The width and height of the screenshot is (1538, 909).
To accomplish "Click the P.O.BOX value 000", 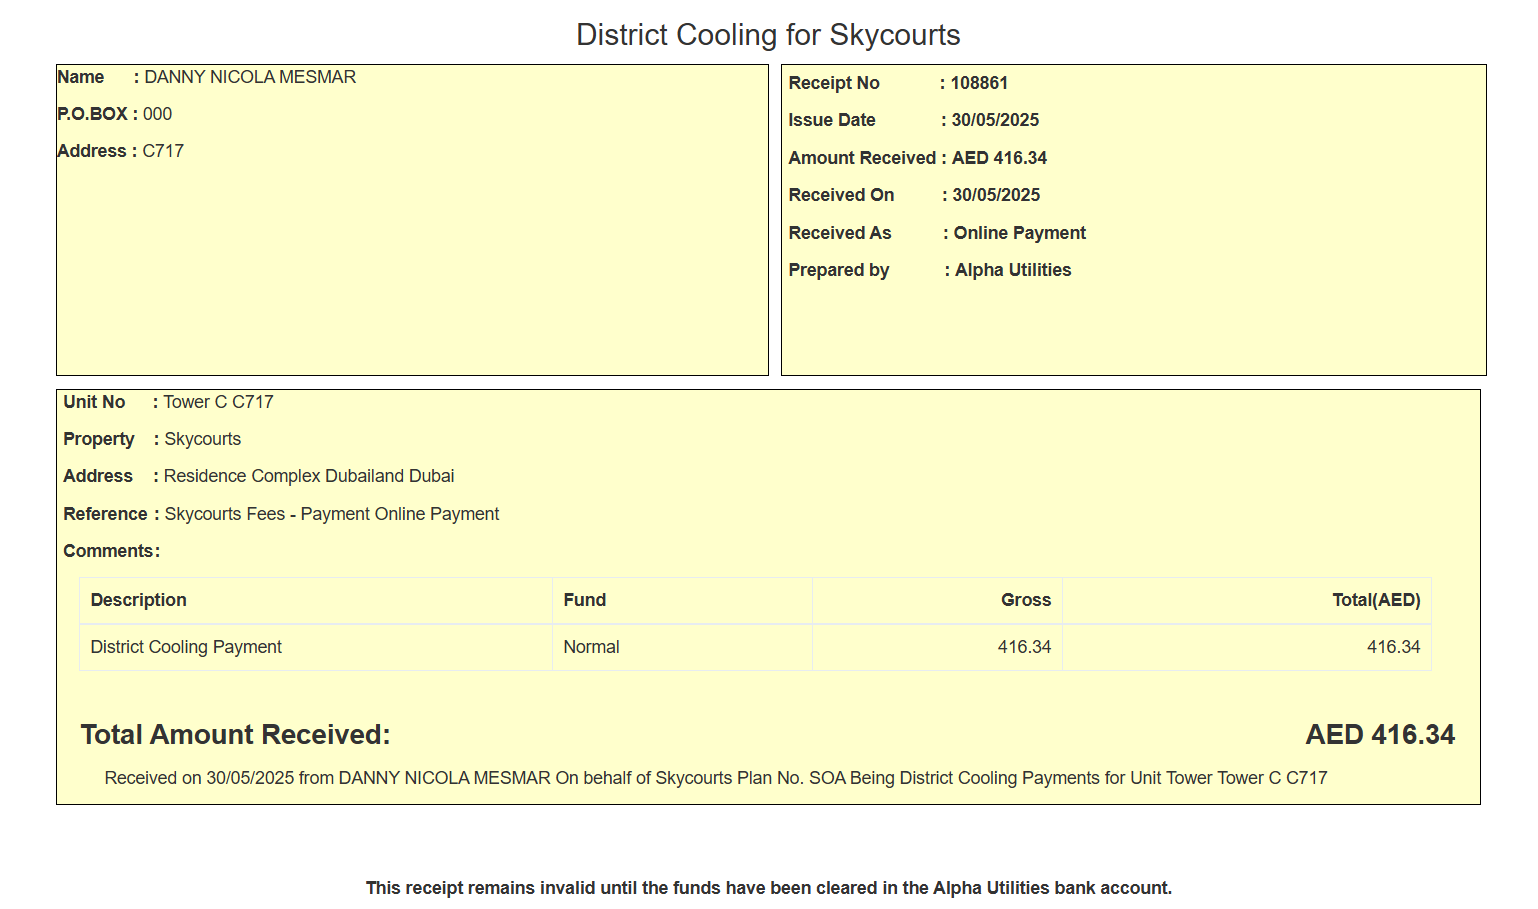I will 157,114.
